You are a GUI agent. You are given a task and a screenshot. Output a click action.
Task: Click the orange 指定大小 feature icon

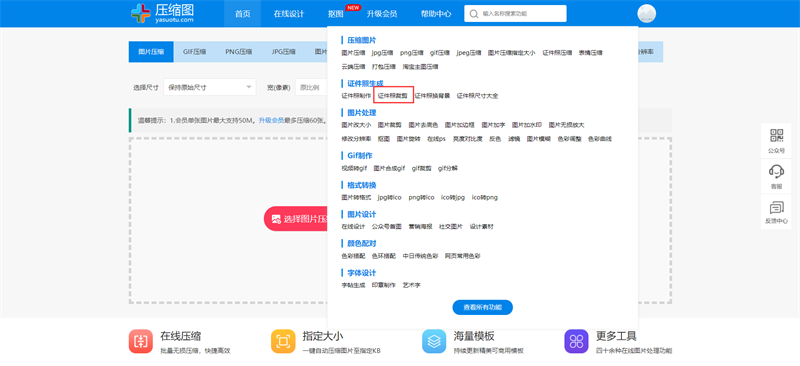[x=283, y=341]
